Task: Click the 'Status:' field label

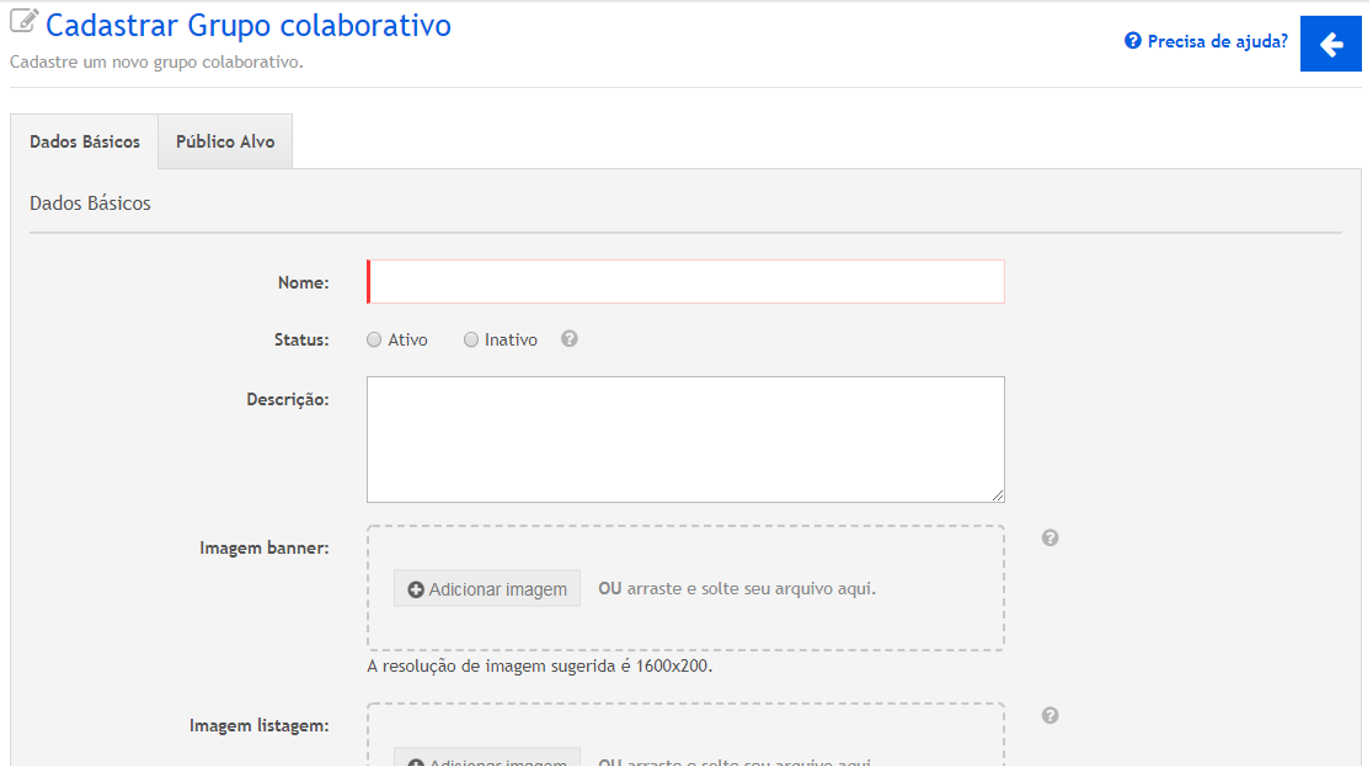Action: point(301,340)
